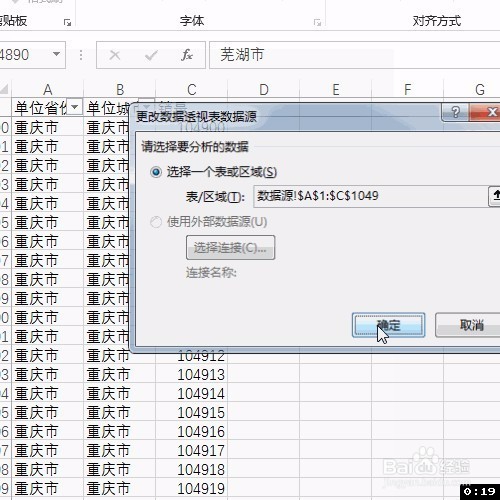Screen dimensions: 500x500
Task: Open the 字体 group dialog launcher
Action: [x=317, y=23]
